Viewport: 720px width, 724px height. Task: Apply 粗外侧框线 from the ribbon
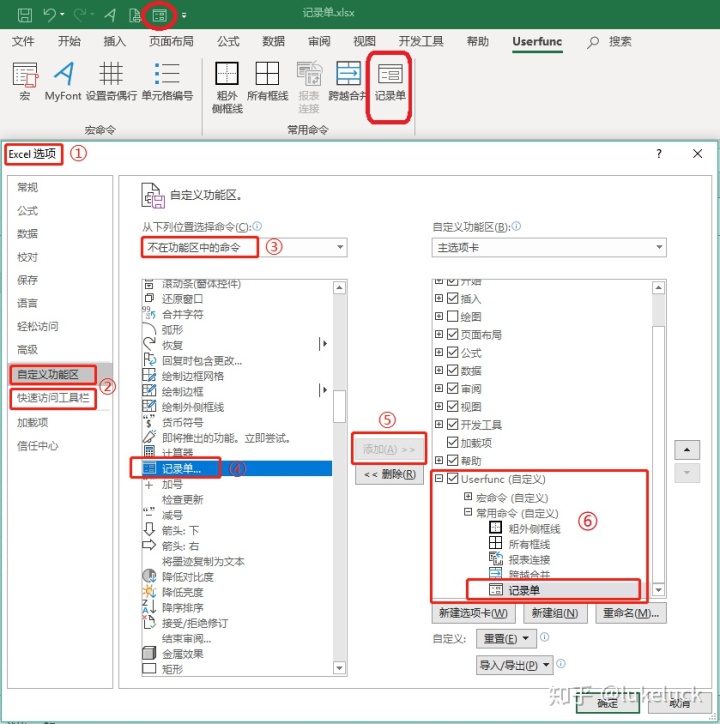coord(227,88)
